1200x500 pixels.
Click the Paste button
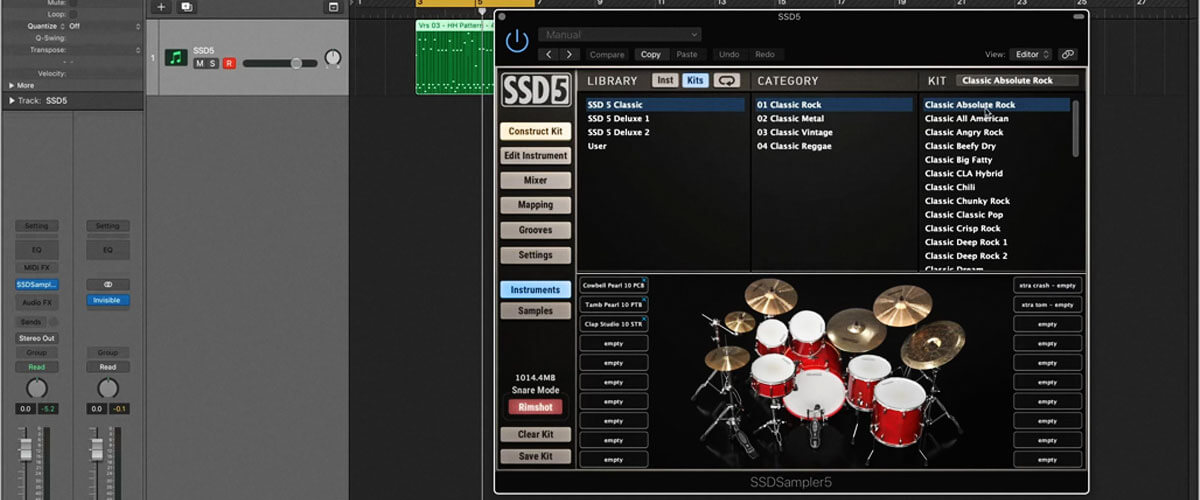pyautogui.click(x=687, y=54)
